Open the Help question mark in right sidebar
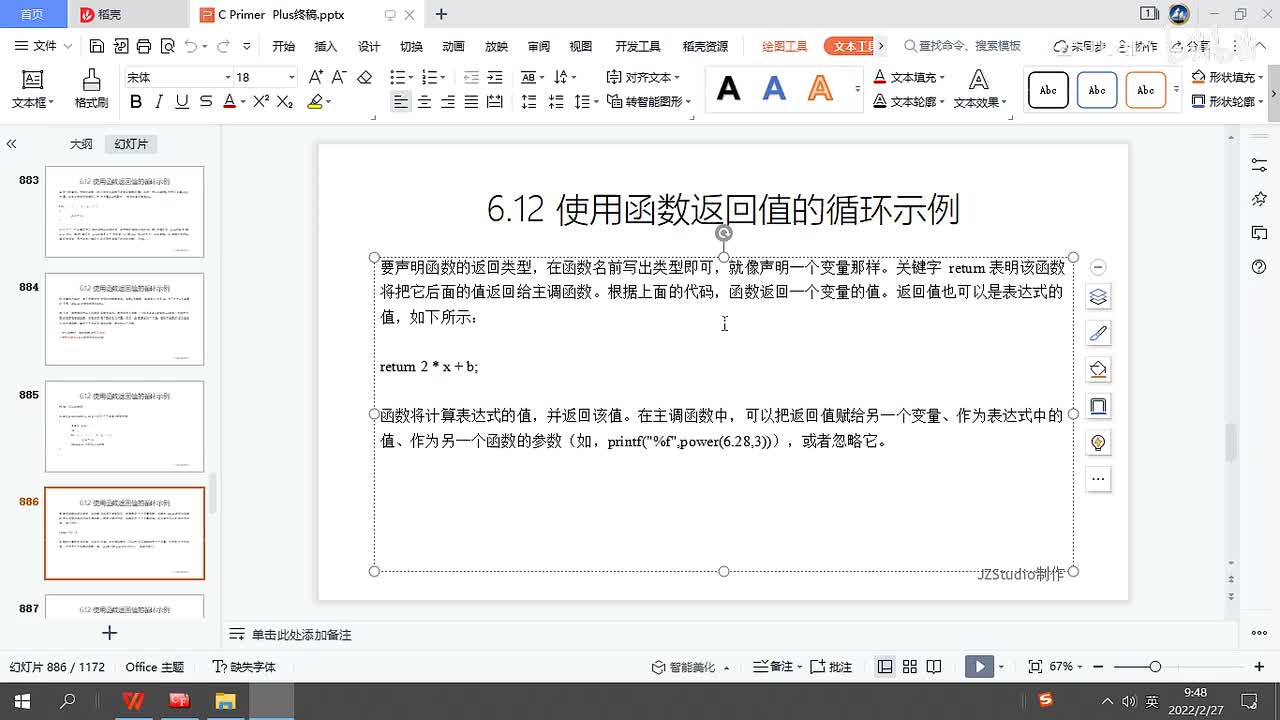The width and height of the screenshot is (1280, 720). (1259, 267)
